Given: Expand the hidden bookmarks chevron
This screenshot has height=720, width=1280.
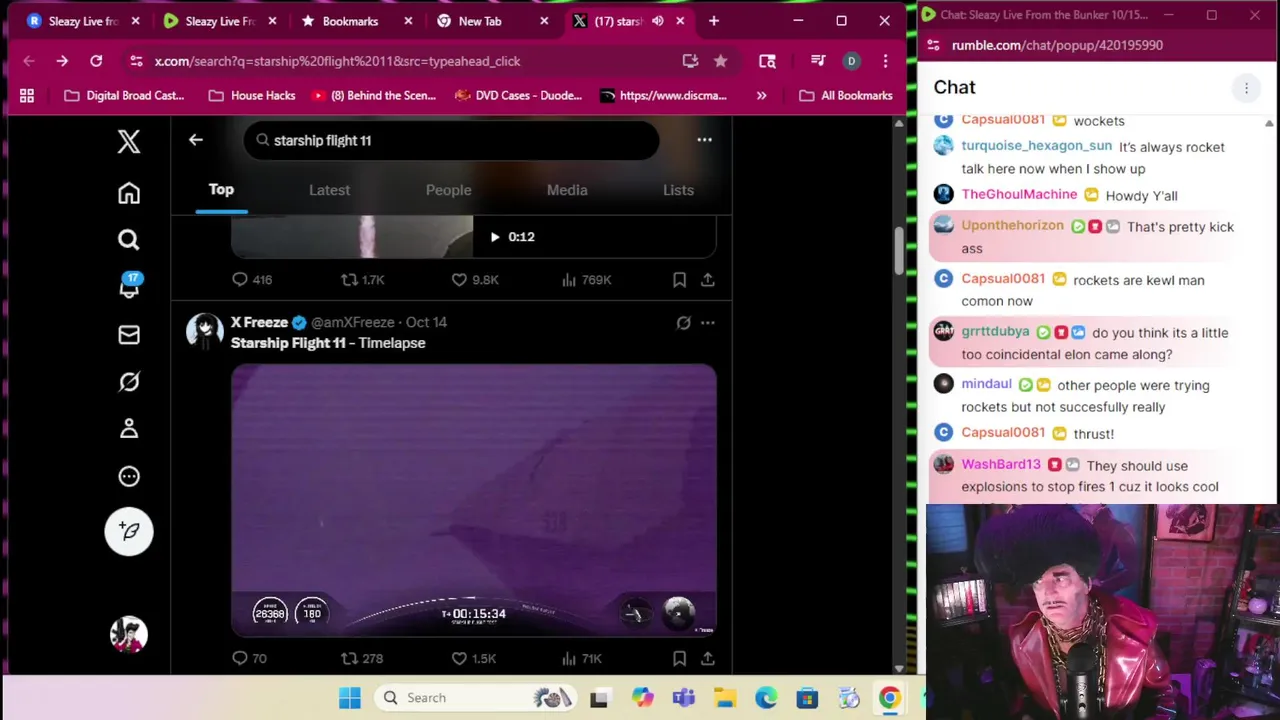Looking at the screenshot, I should [762, 96].
